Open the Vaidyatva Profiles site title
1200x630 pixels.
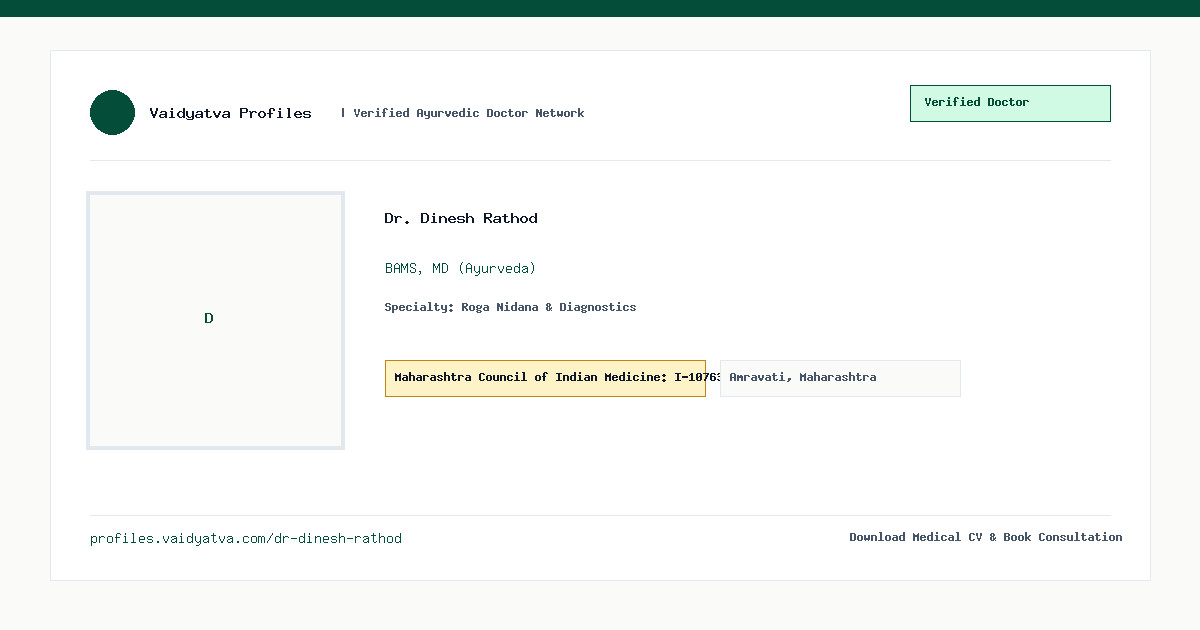(230, 113)
